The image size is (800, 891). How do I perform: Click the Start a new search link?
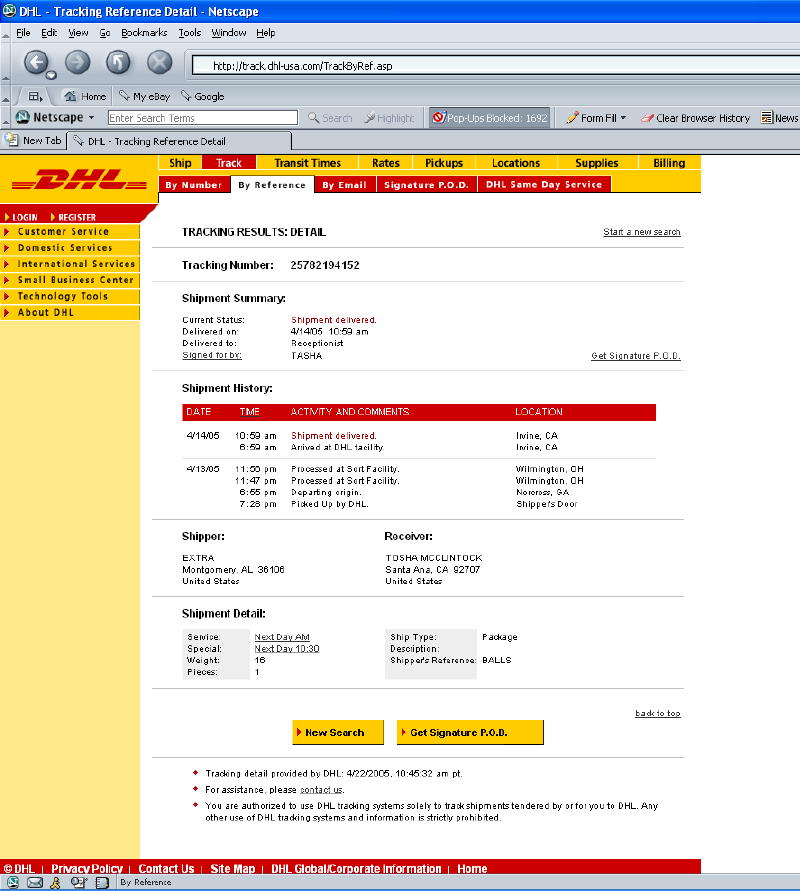coord(641,232)
